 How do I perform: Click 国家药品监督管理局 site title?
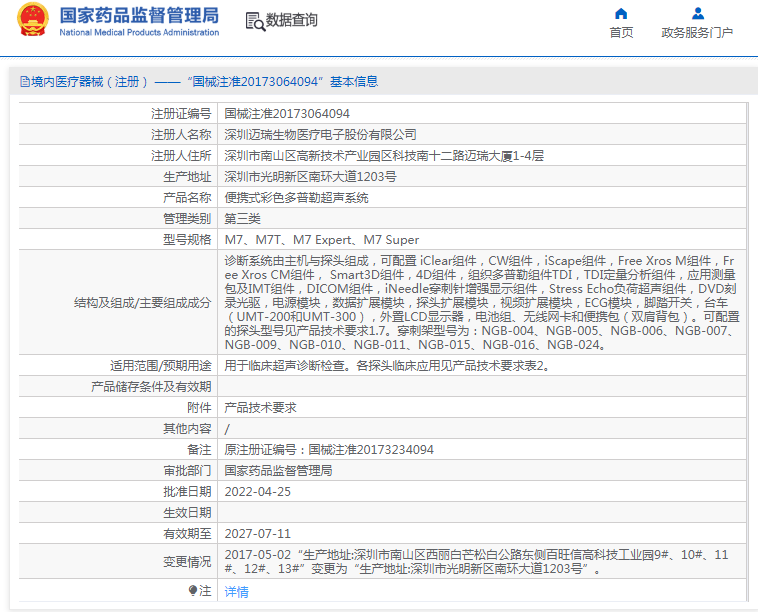click(139, 15)
